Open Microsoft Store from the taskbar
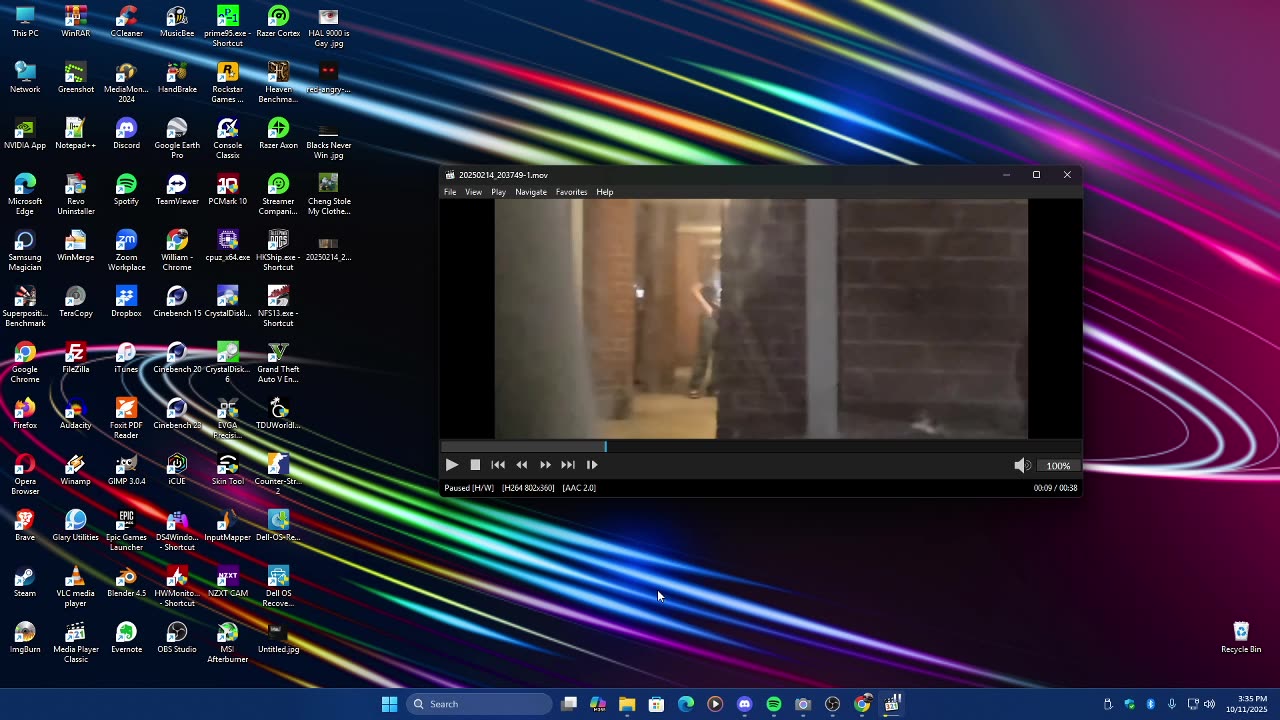The image size is (1280, 720). [x=656, y=704]
